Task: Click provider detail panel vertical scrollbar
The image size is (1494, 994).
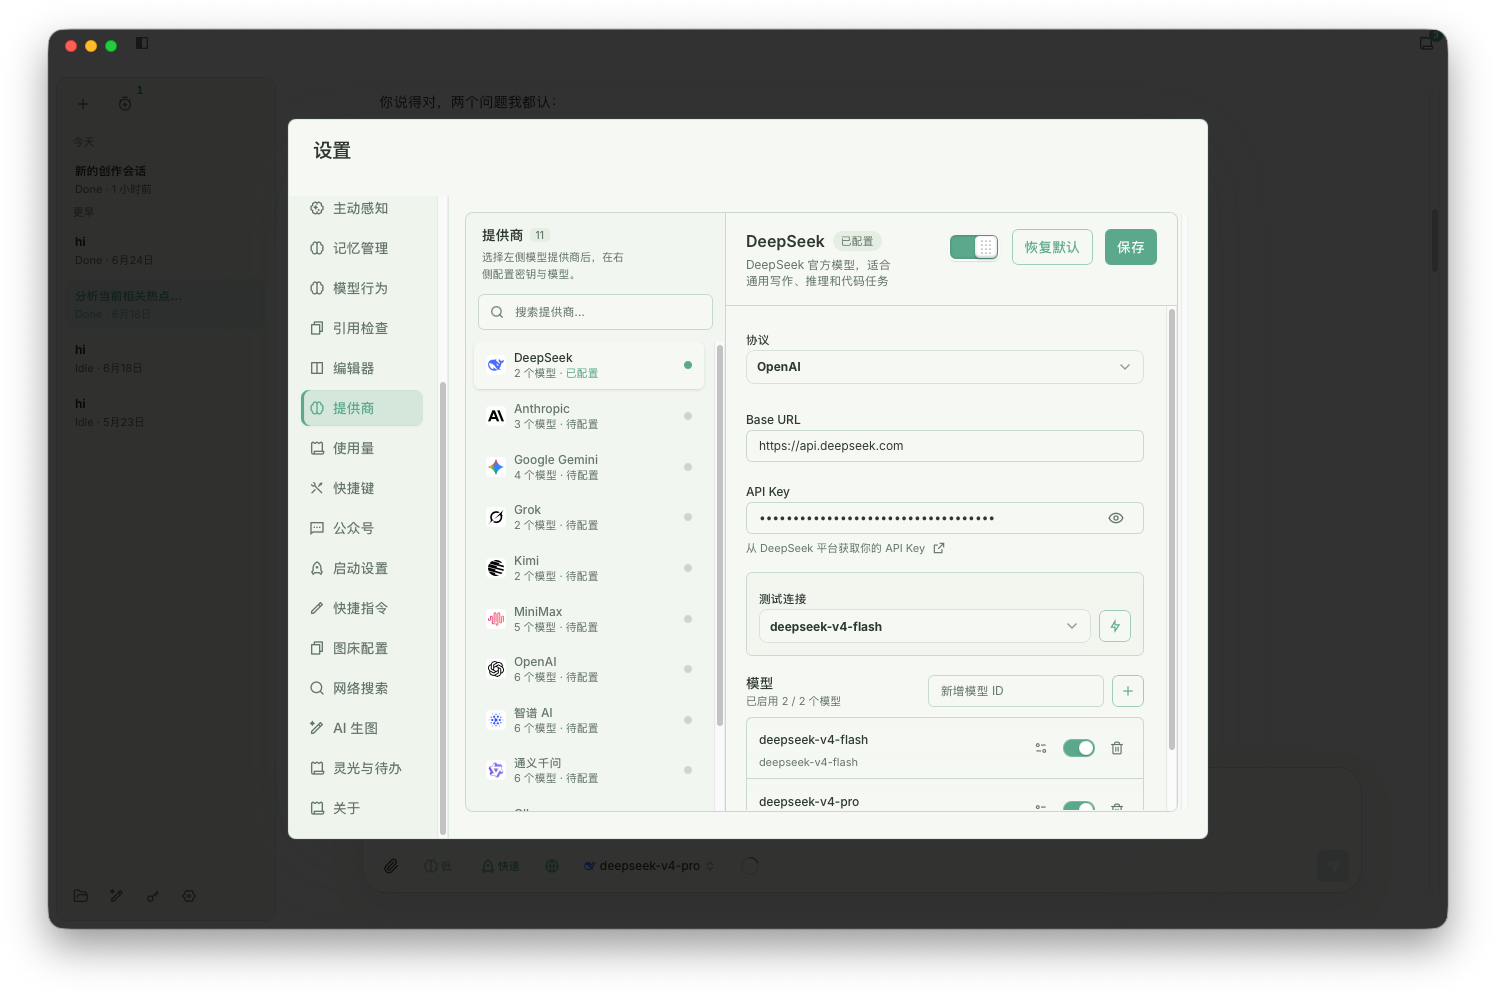Action: (1171, 530)
